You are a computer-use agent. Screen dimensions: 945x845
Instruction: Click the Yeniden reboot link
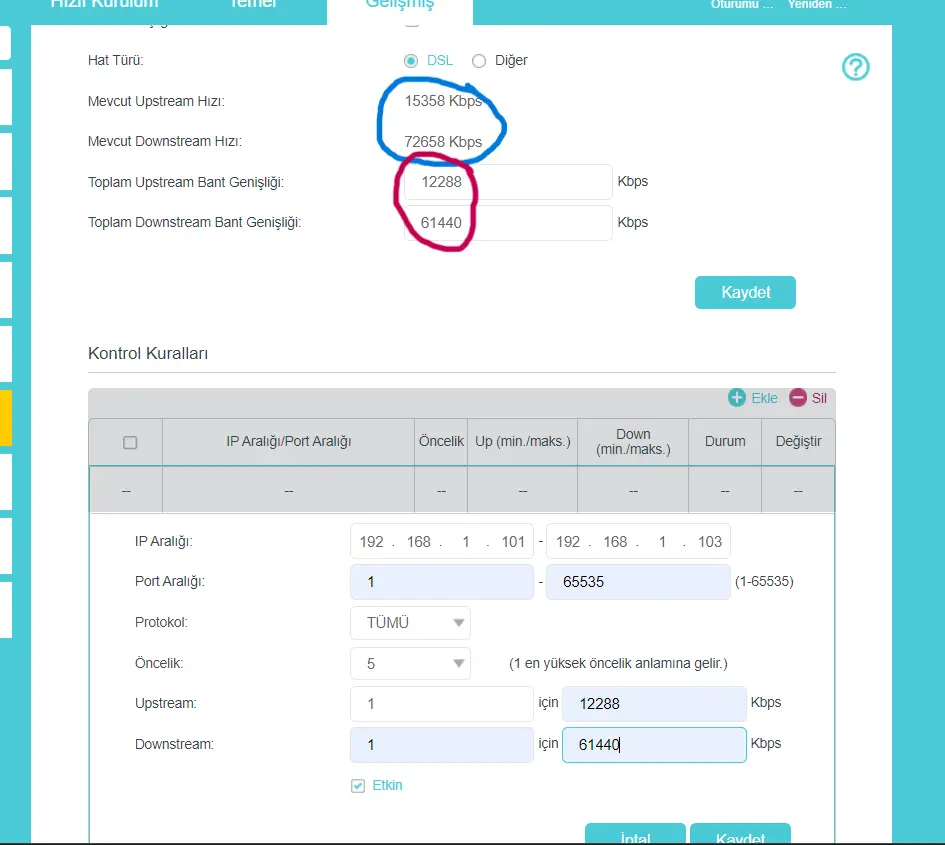(x=817, y=5)
